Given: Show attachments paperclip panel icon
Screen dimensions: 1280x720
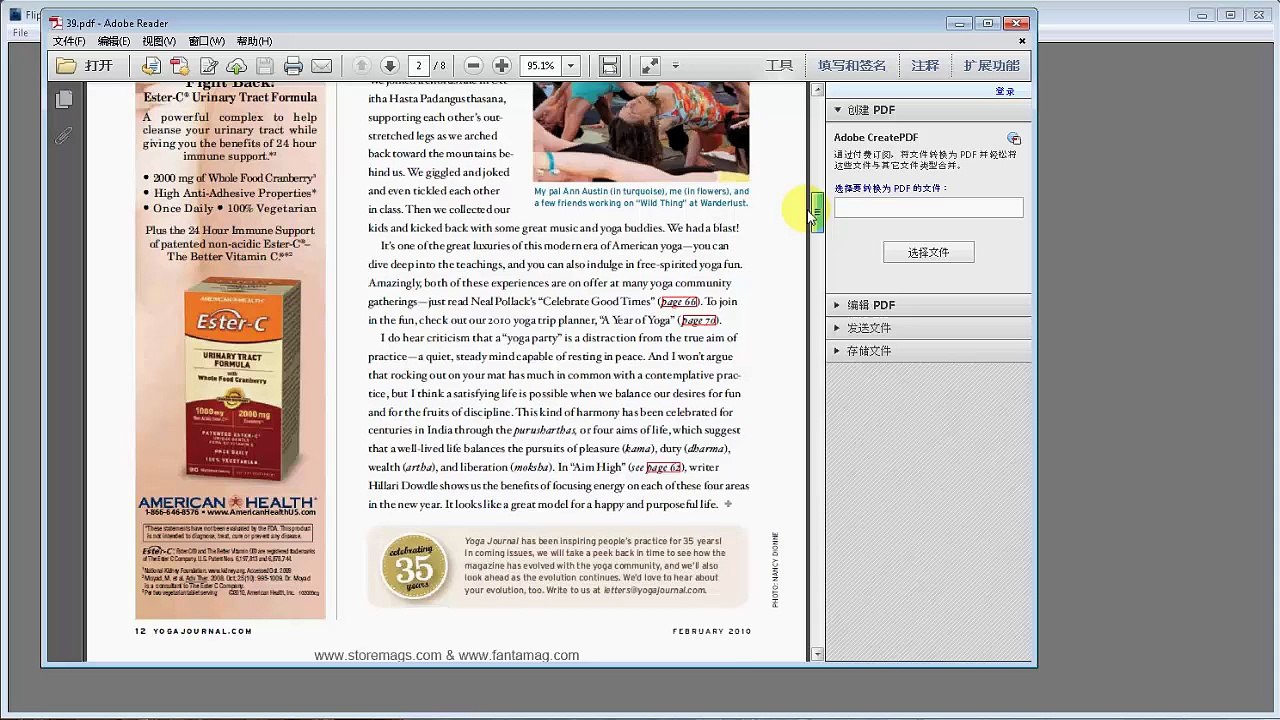Looking at the screenshot, I should click(64, 135).
